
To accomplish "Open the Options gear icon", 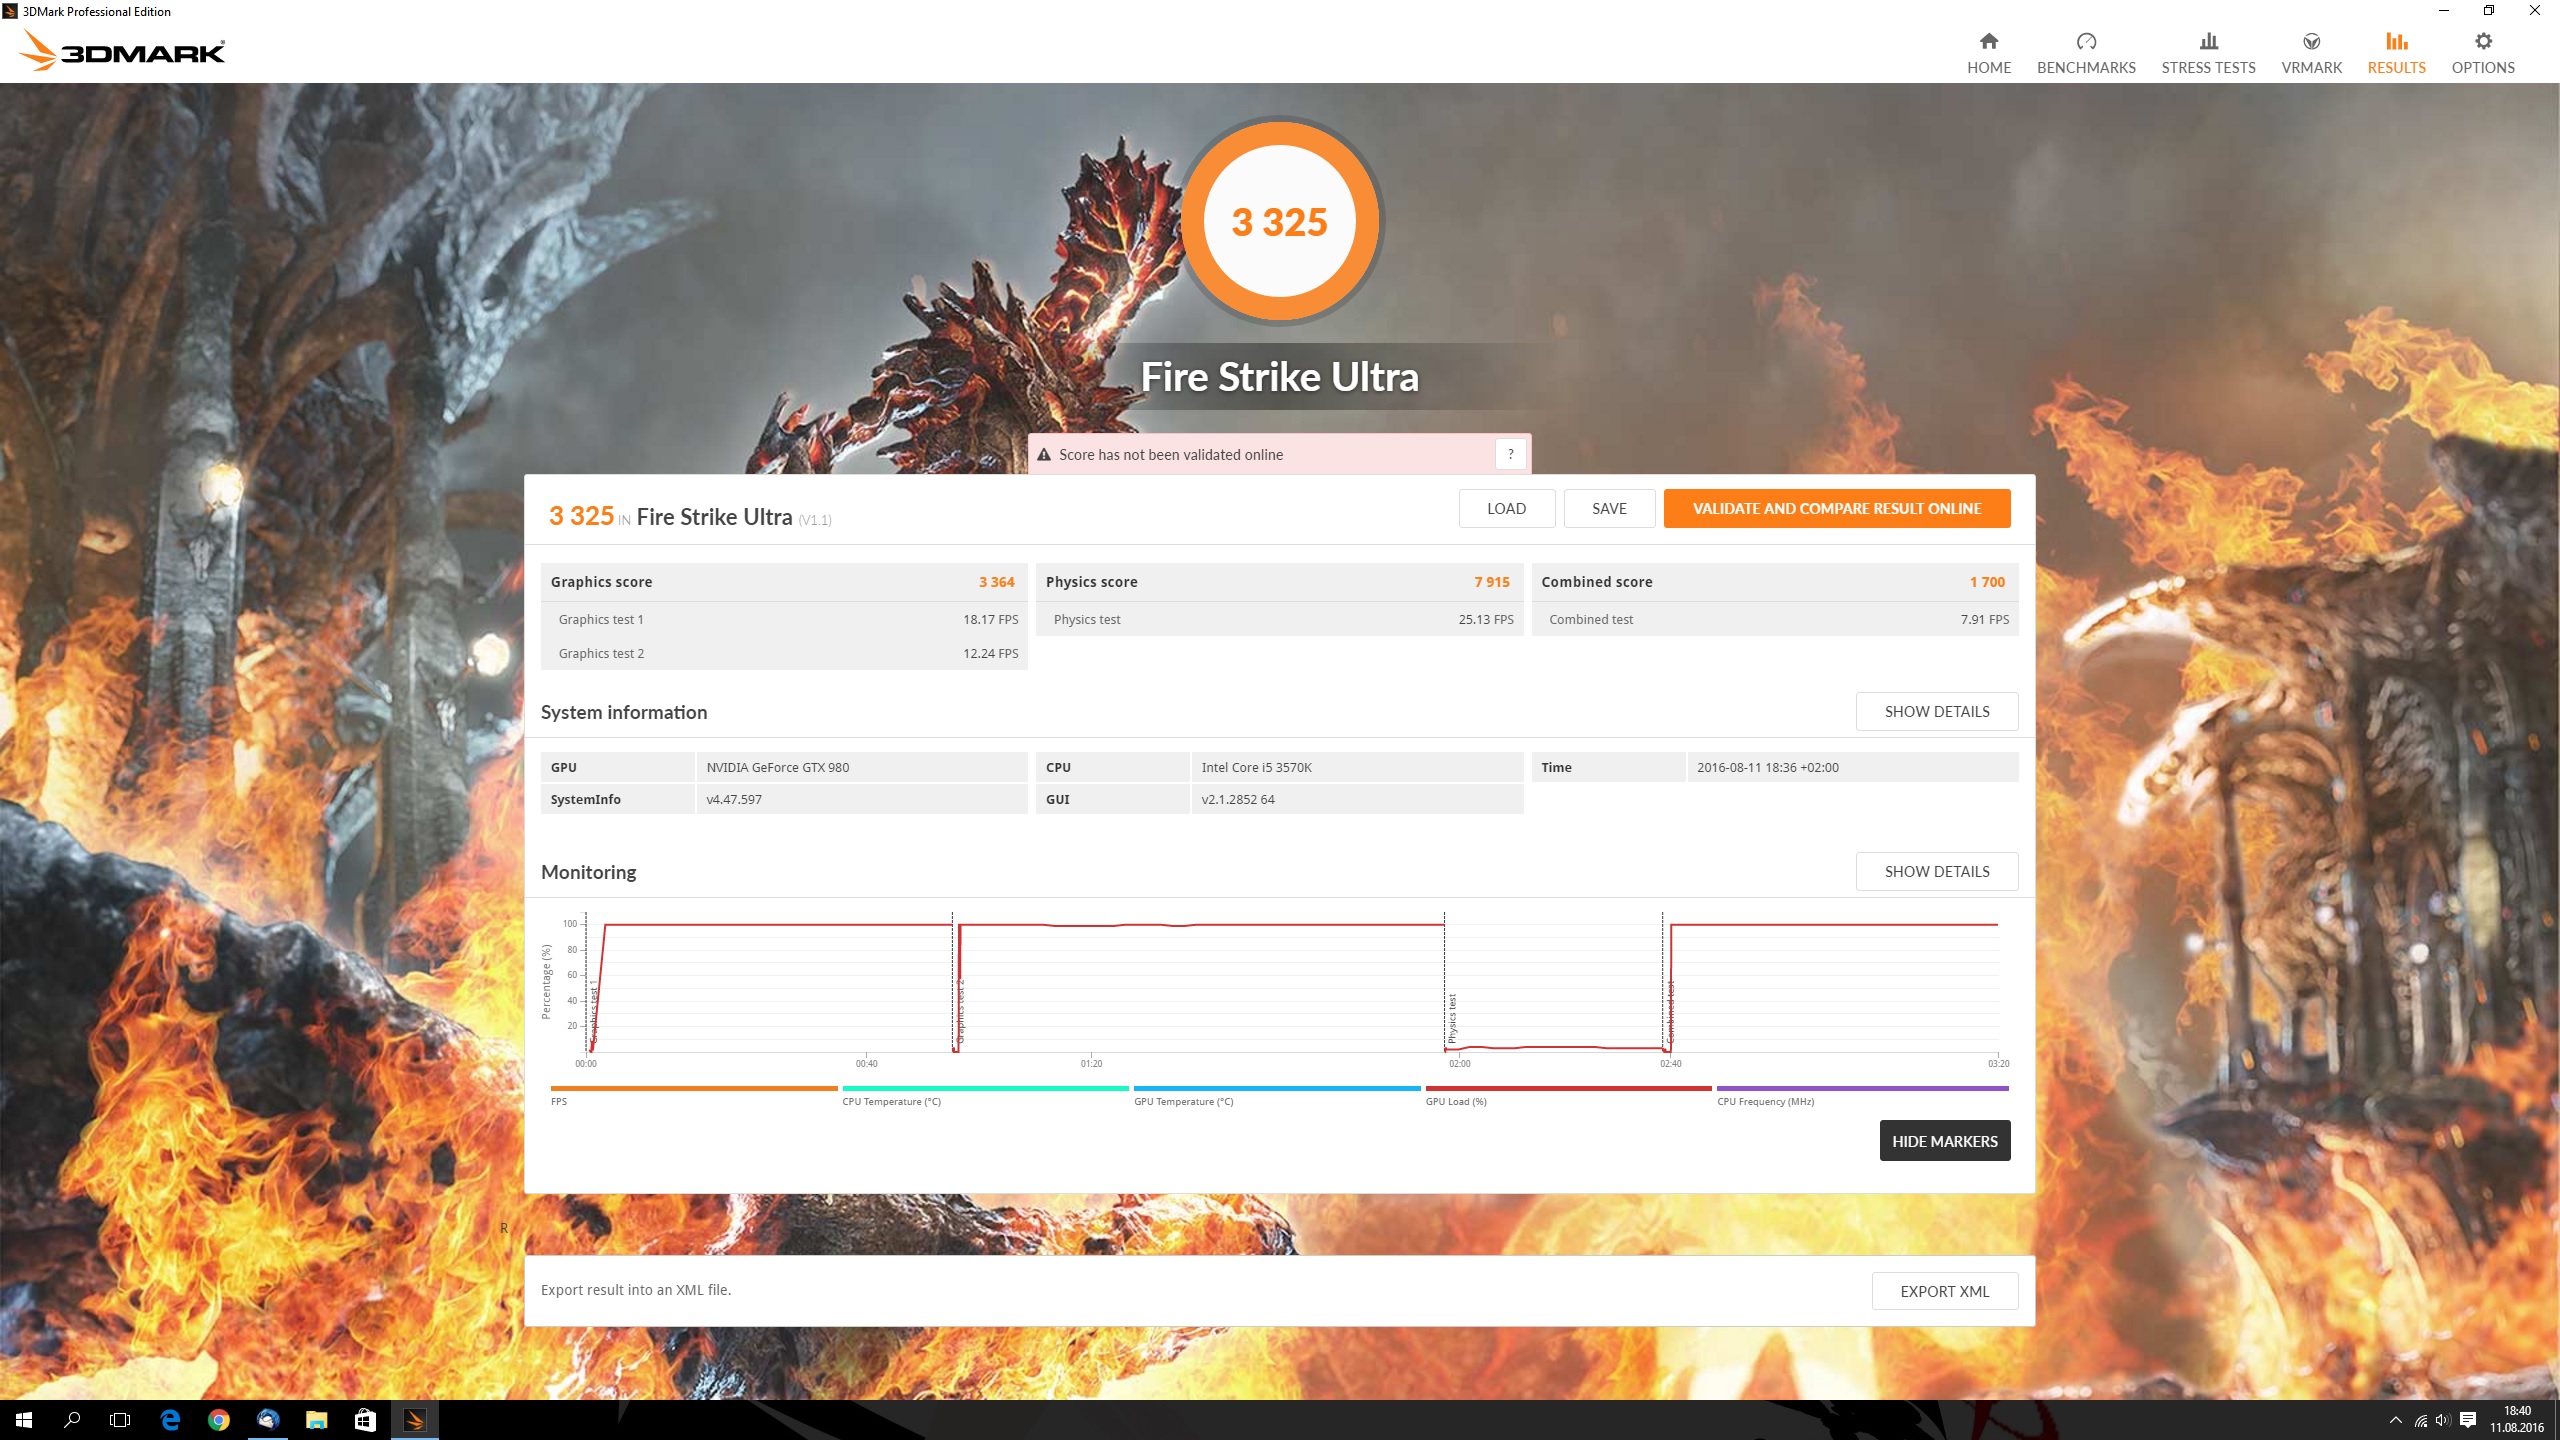I will pos(2483,41).
